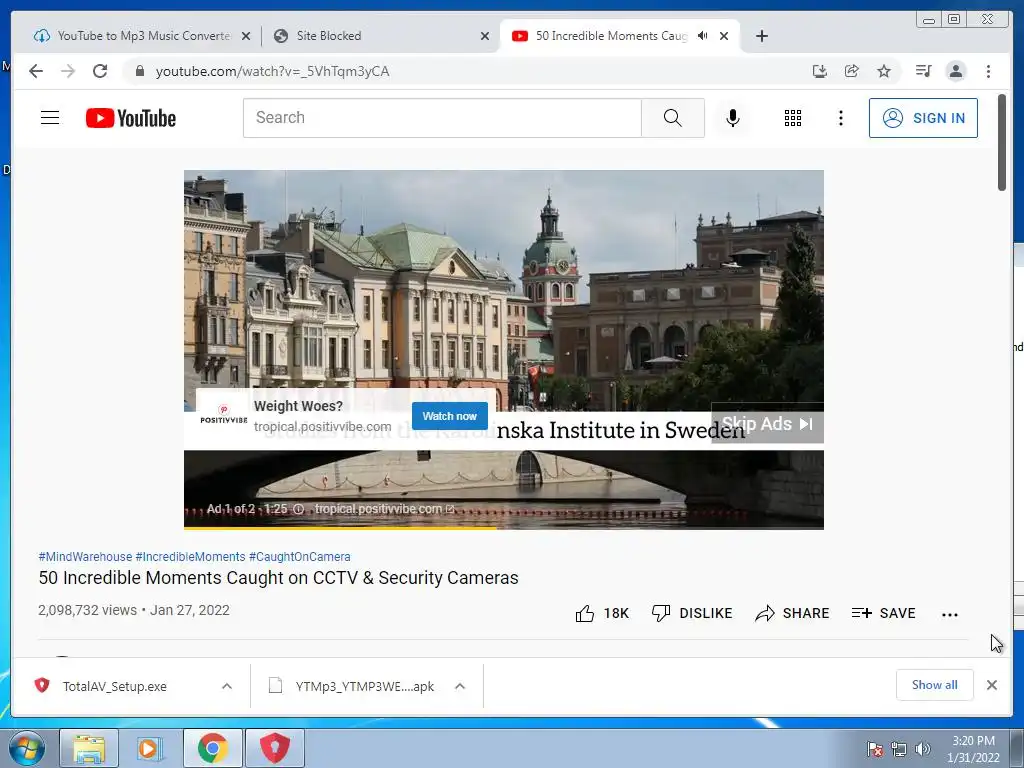Open the volume speaker tray icon
This screenshot has width=1024, height=768.
(923, 749)
